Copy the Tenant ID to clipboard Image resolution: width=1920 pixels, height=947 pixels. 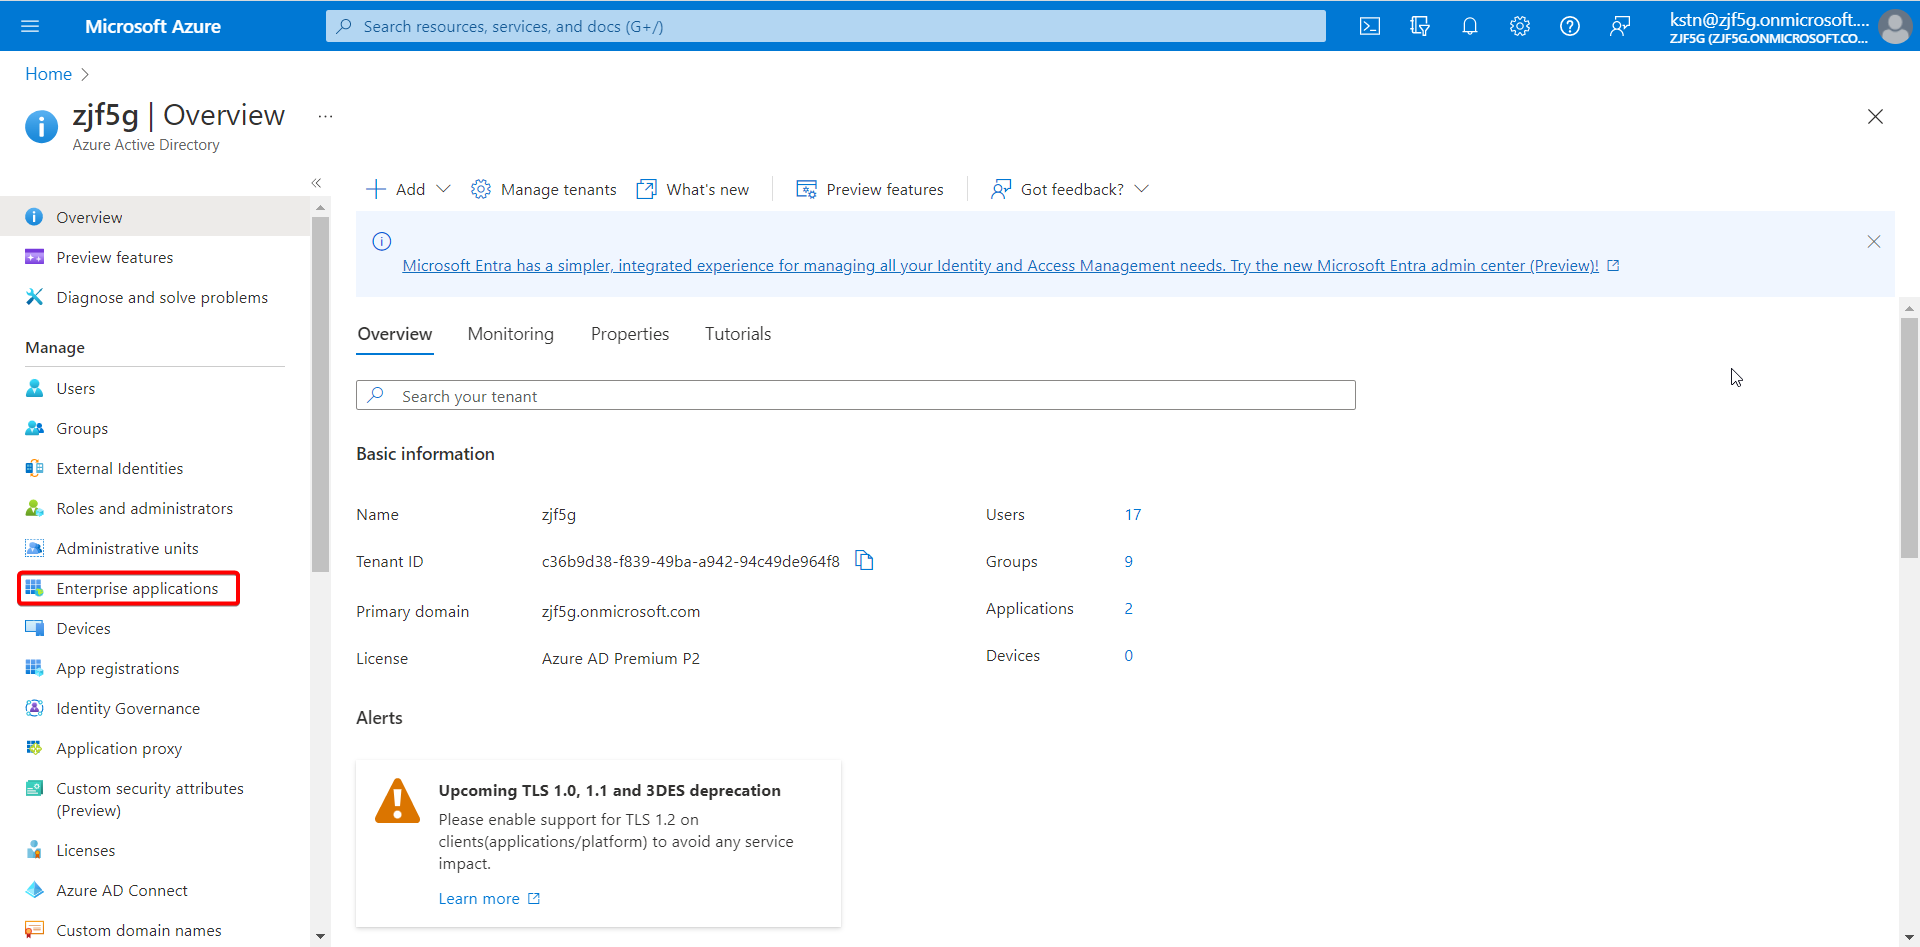(865, 561)
